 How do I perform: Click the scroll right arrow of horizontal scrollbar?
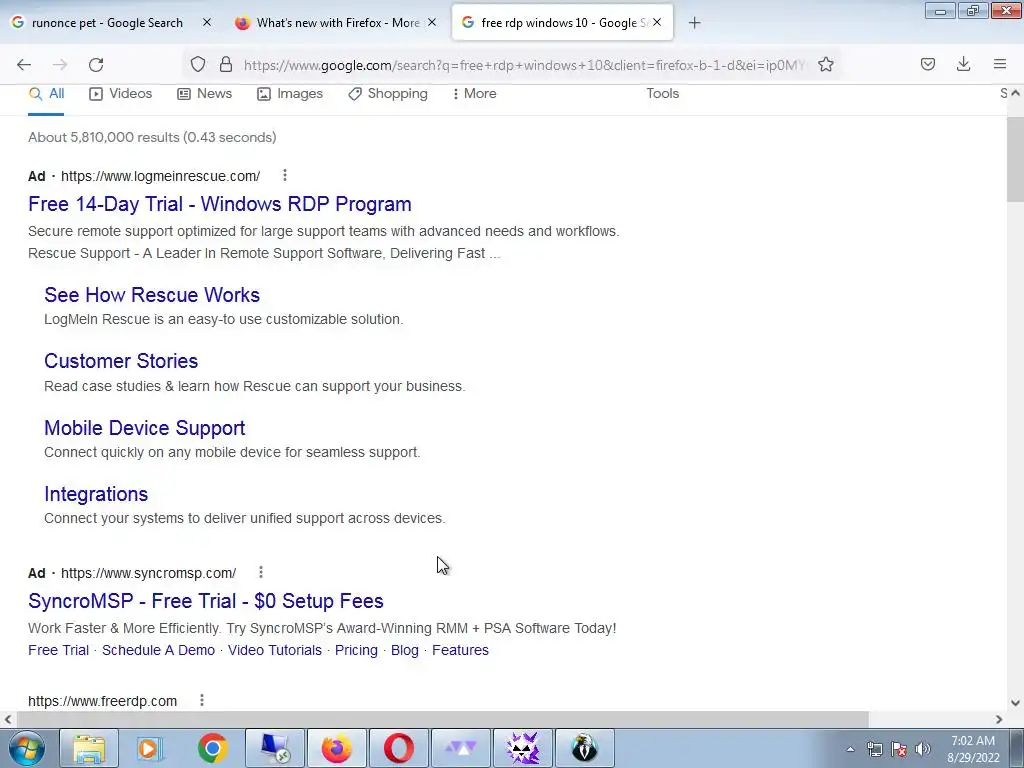[999, 719]
